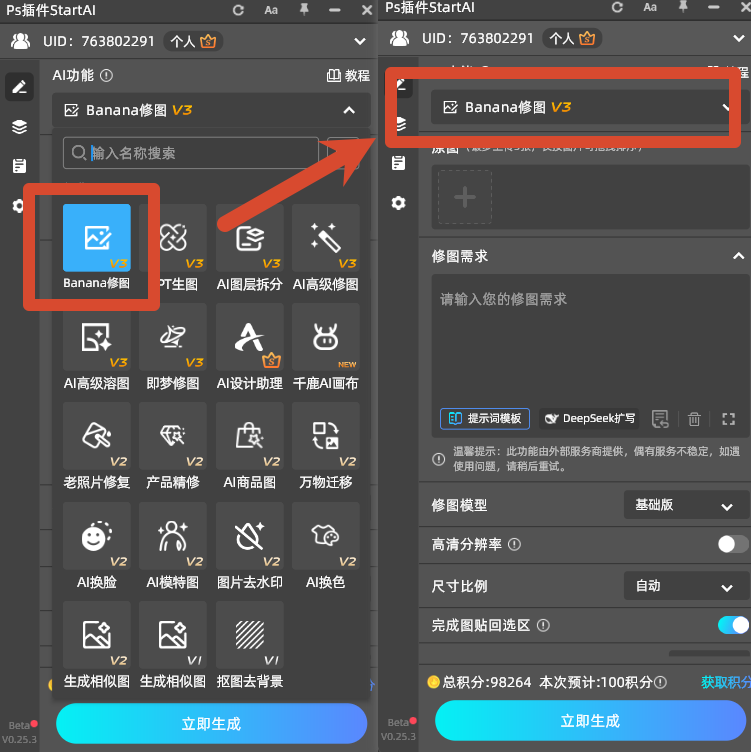
Task: Open 尺寸比例 自动 dropdown
Action: pyautogui.click(x=686, y=586)
